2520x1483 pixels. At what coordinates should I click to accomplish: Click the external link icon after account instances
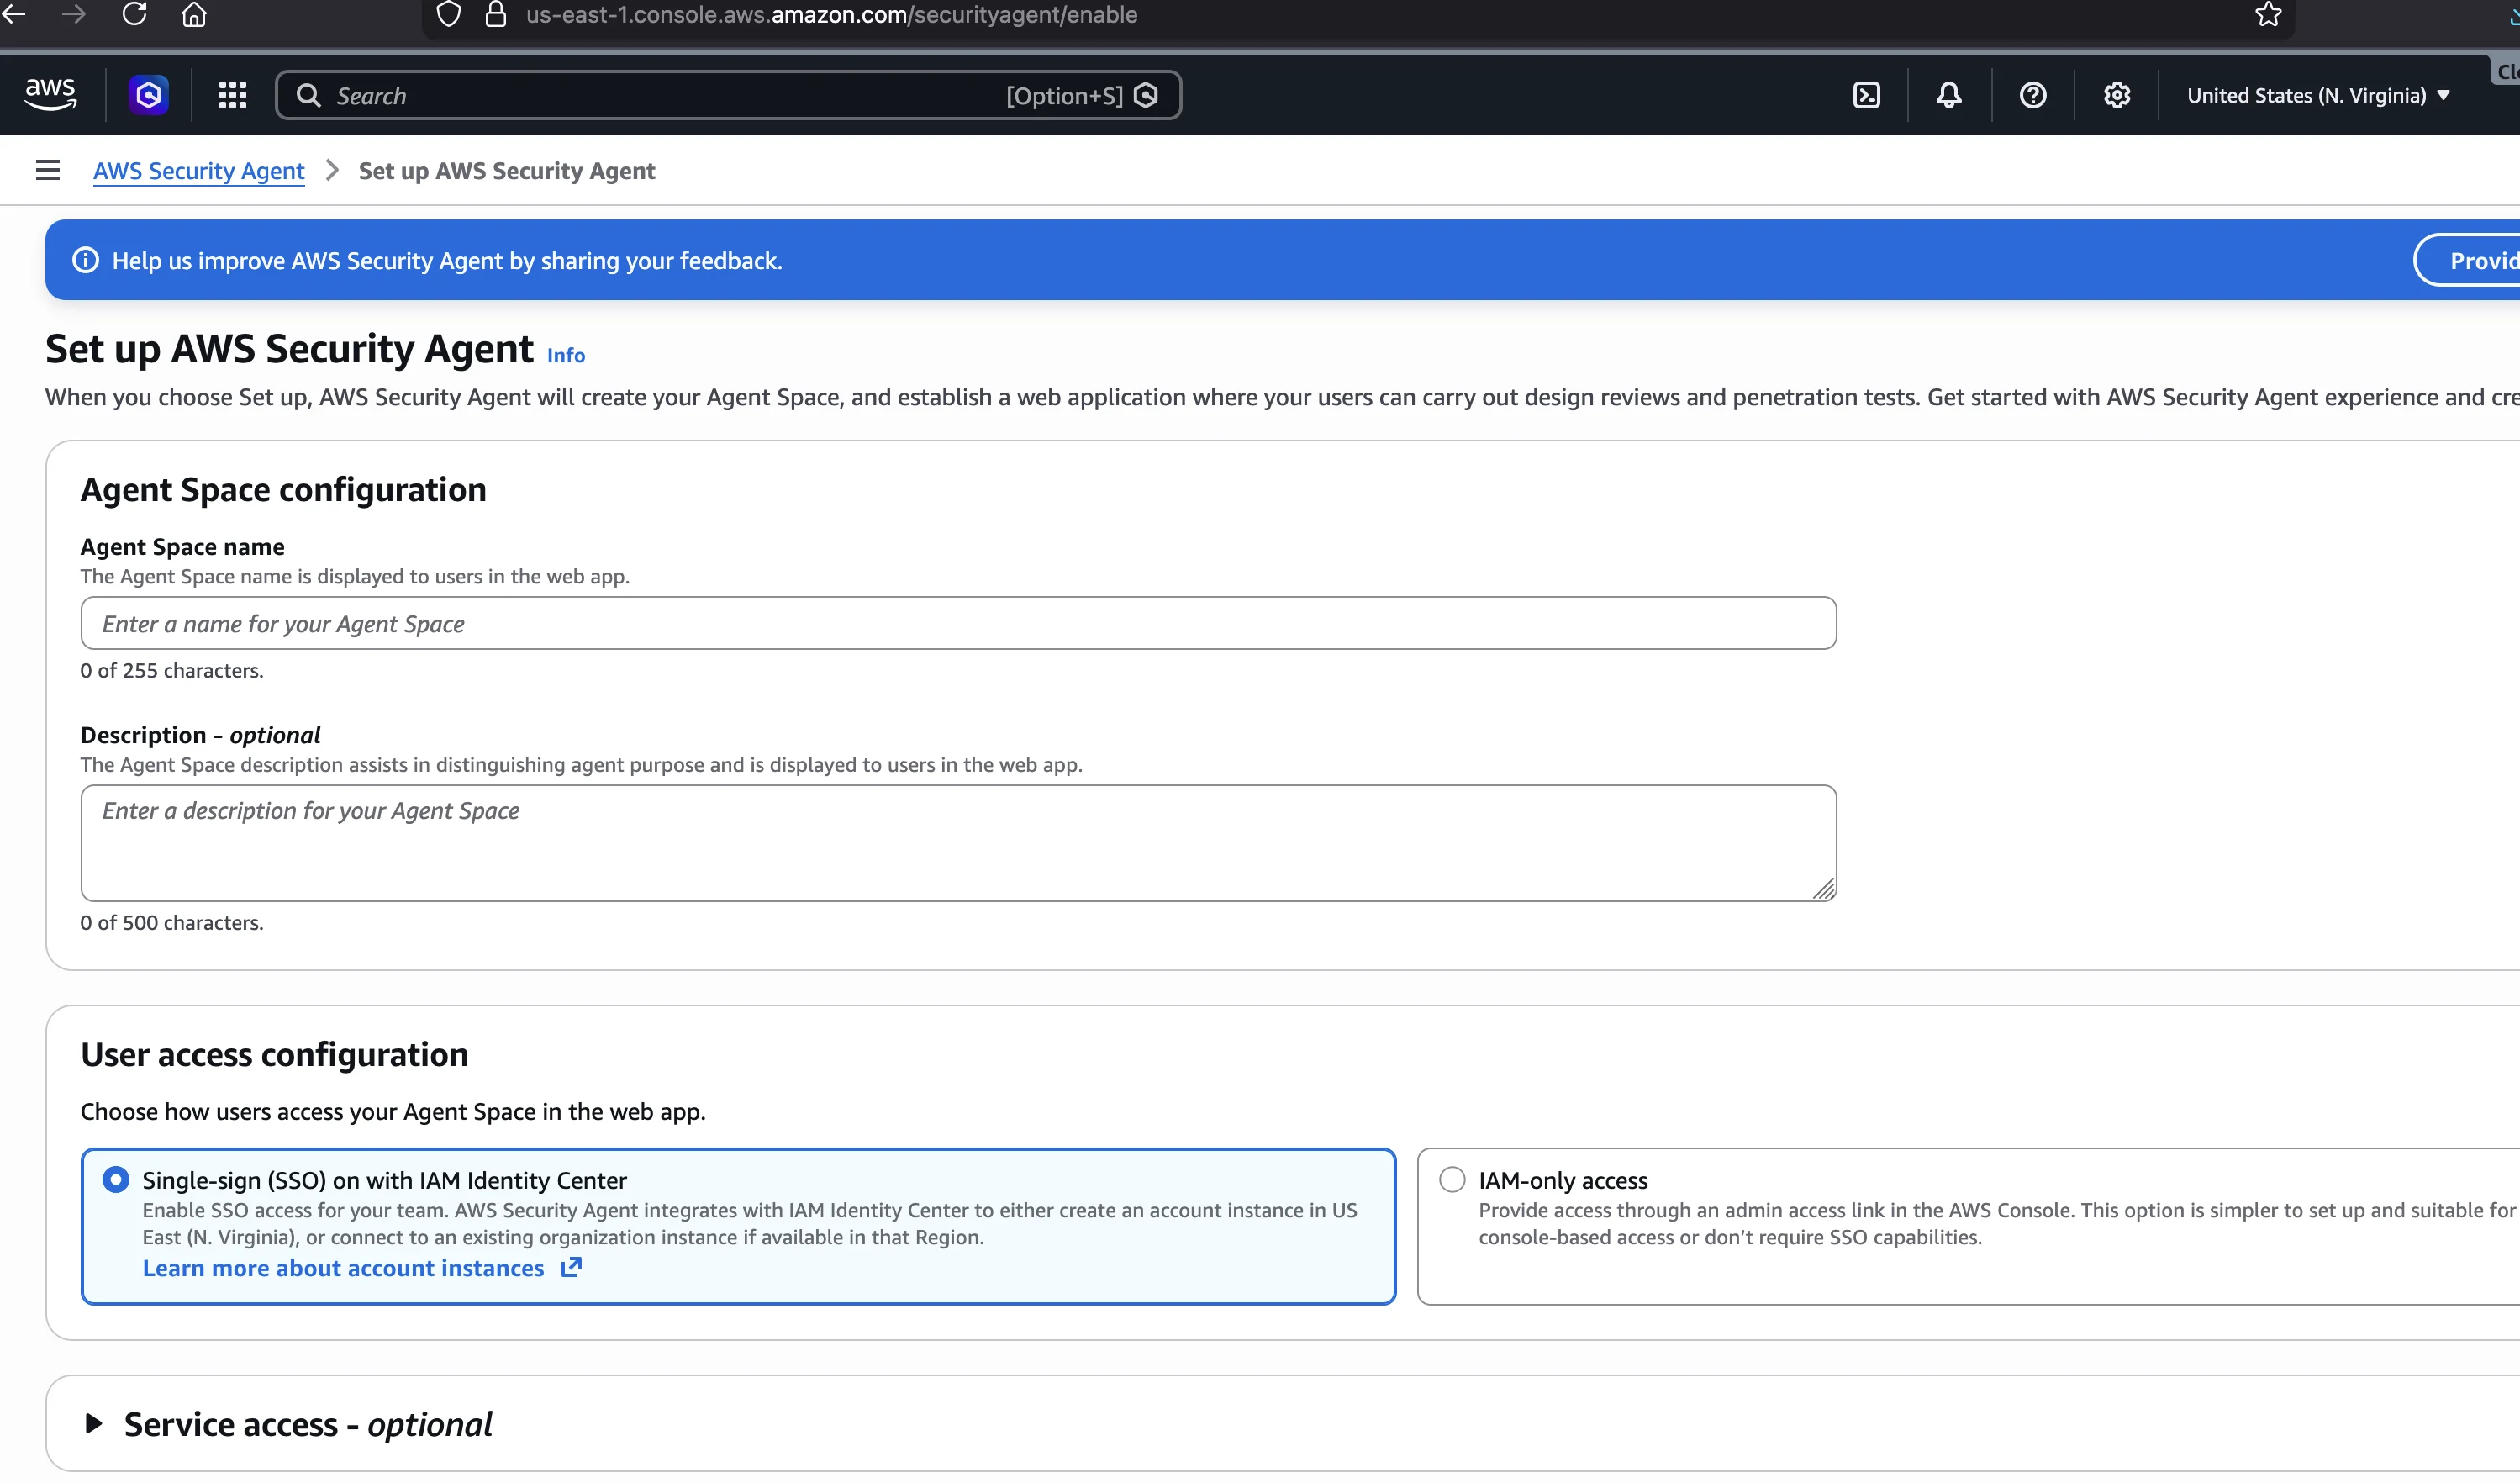(571, 1267)
